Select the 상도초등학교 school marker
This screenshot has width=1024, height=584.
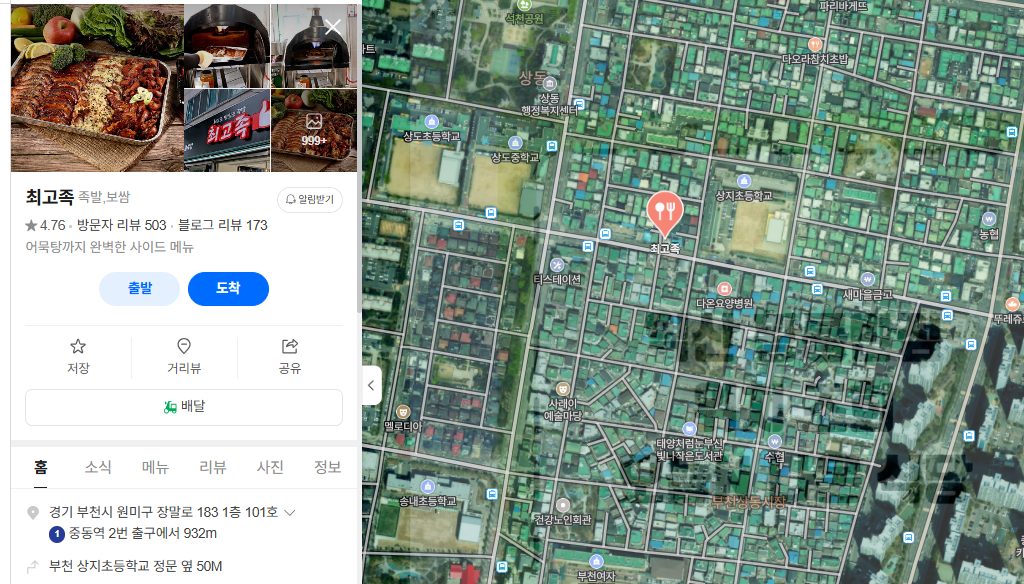(x=431, y=122)
